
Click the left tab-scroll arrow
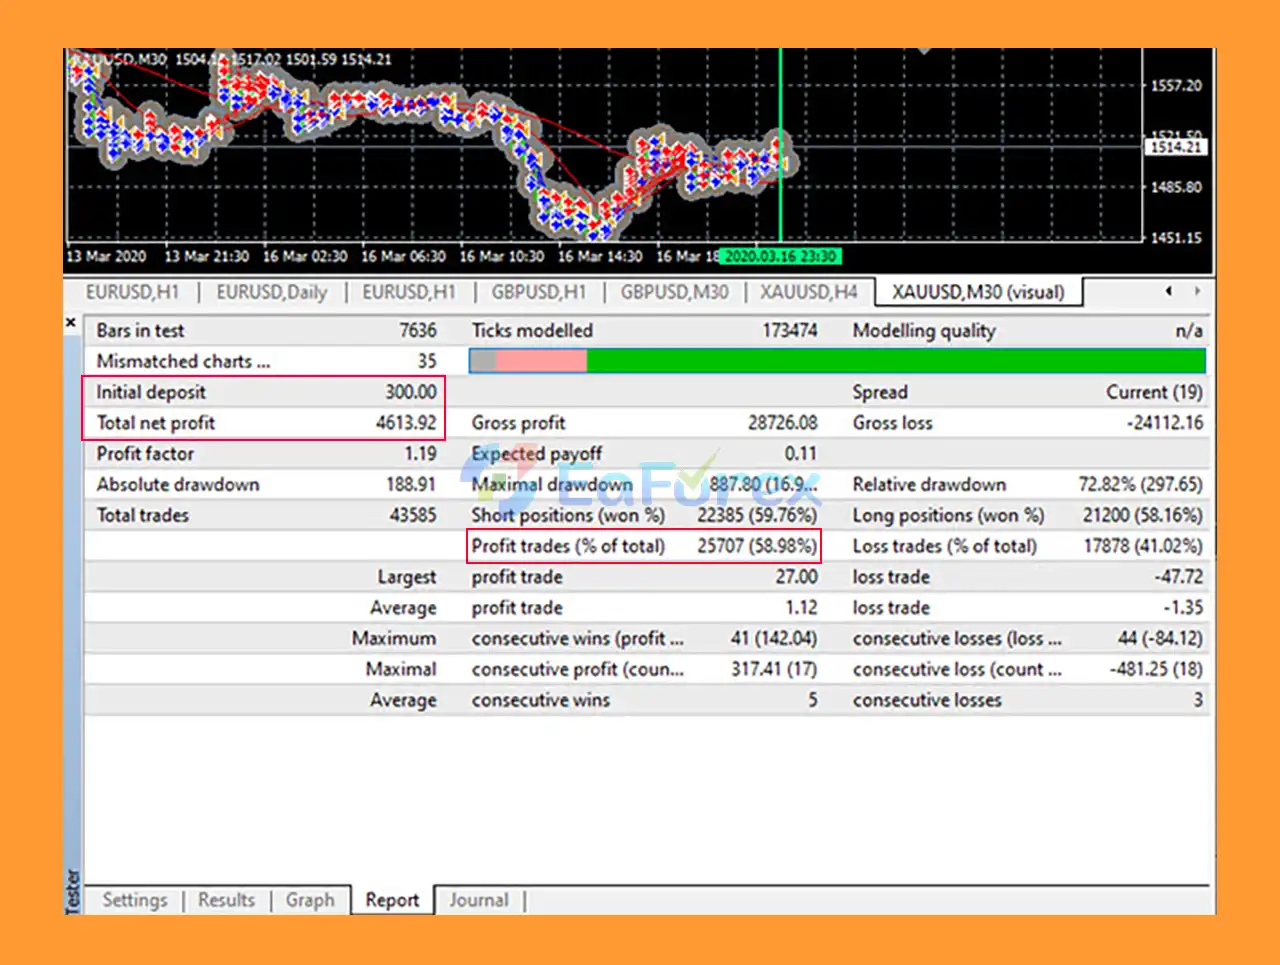(1168, 291)
